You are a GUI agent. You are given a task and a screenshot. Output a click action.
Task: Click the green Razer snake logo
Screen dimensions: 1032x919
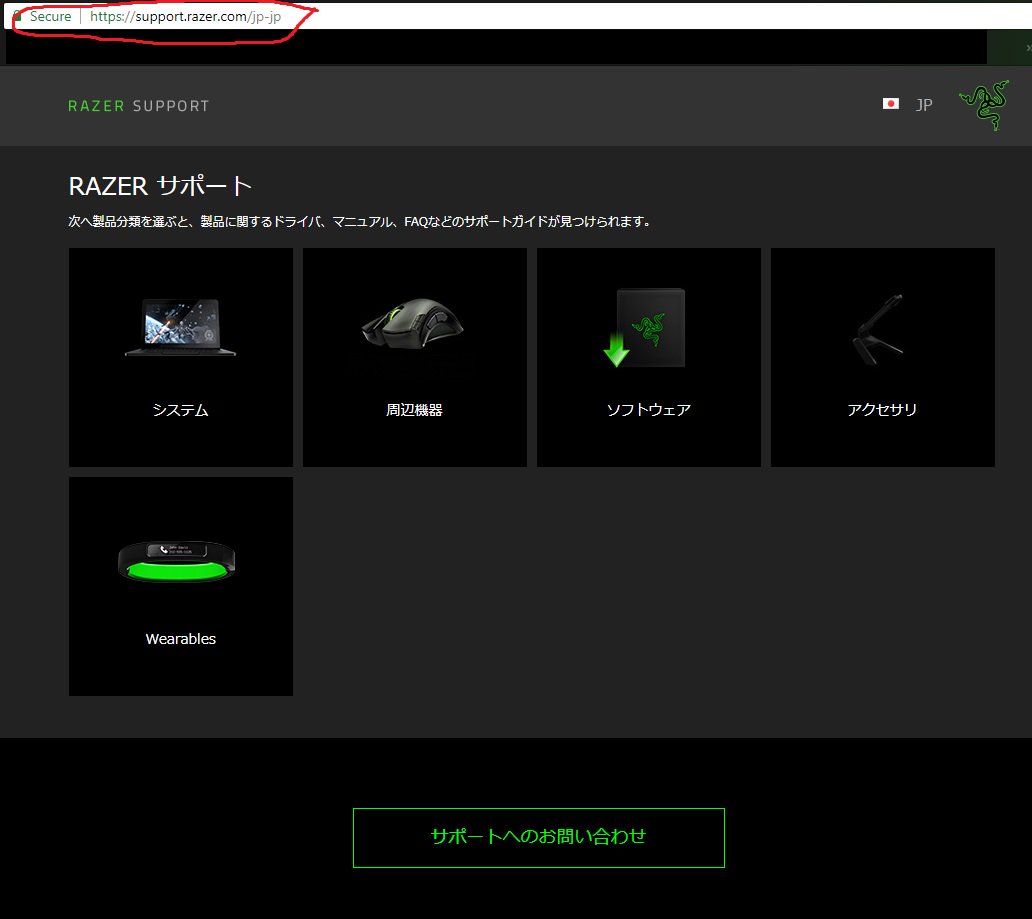(984, 105)
